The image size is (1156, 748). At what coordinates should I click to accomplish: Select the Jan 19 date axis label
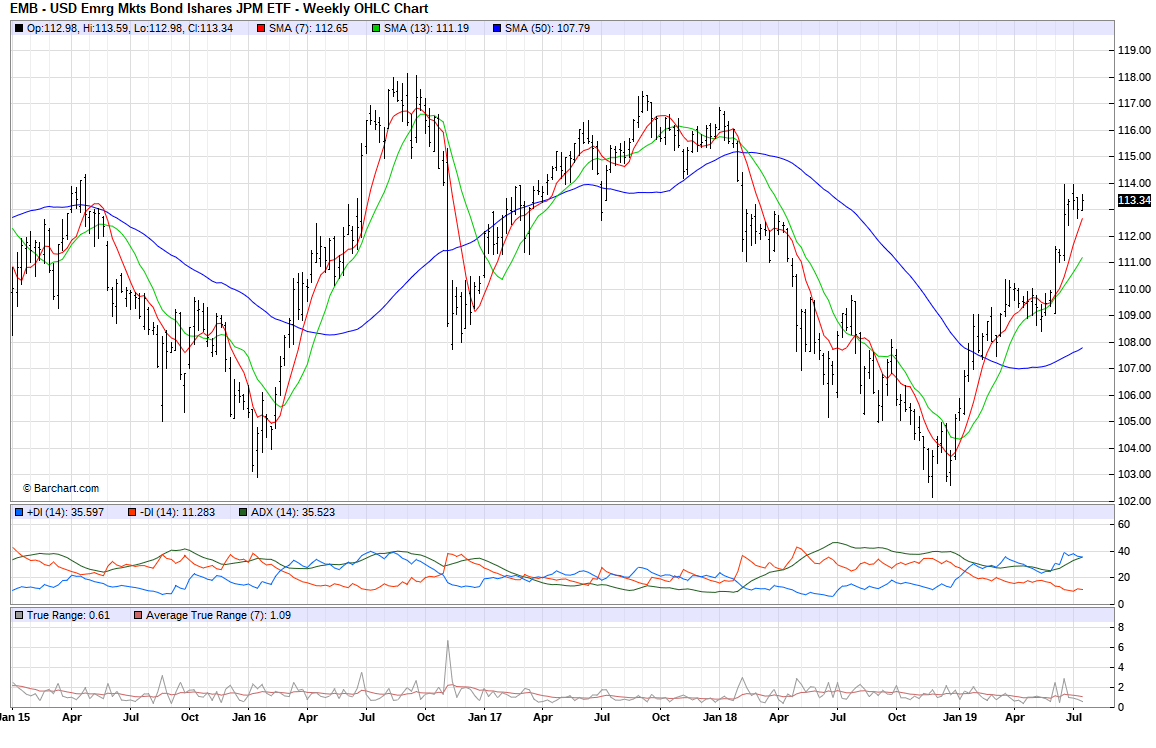tap(960, 717)
